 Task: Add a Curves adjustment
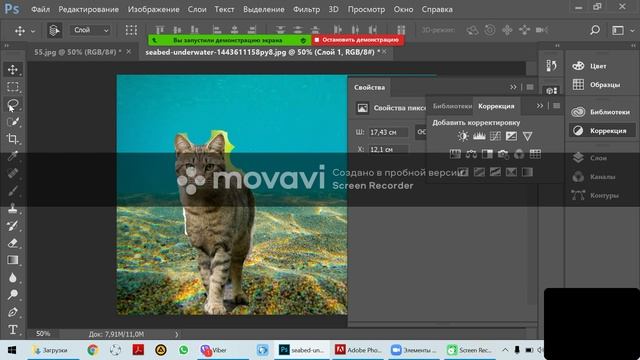[495, 136]
